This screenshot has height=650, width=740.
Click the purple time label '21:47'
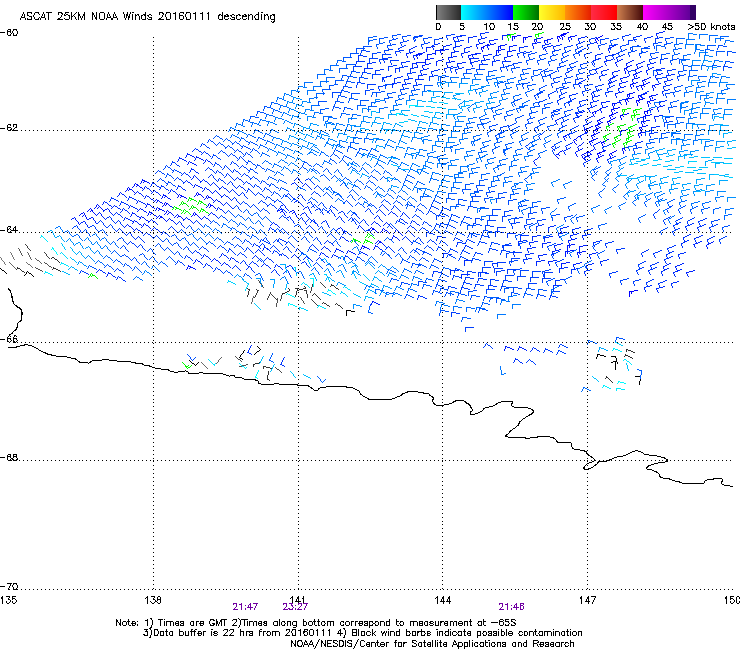click(x=245, y=607)
